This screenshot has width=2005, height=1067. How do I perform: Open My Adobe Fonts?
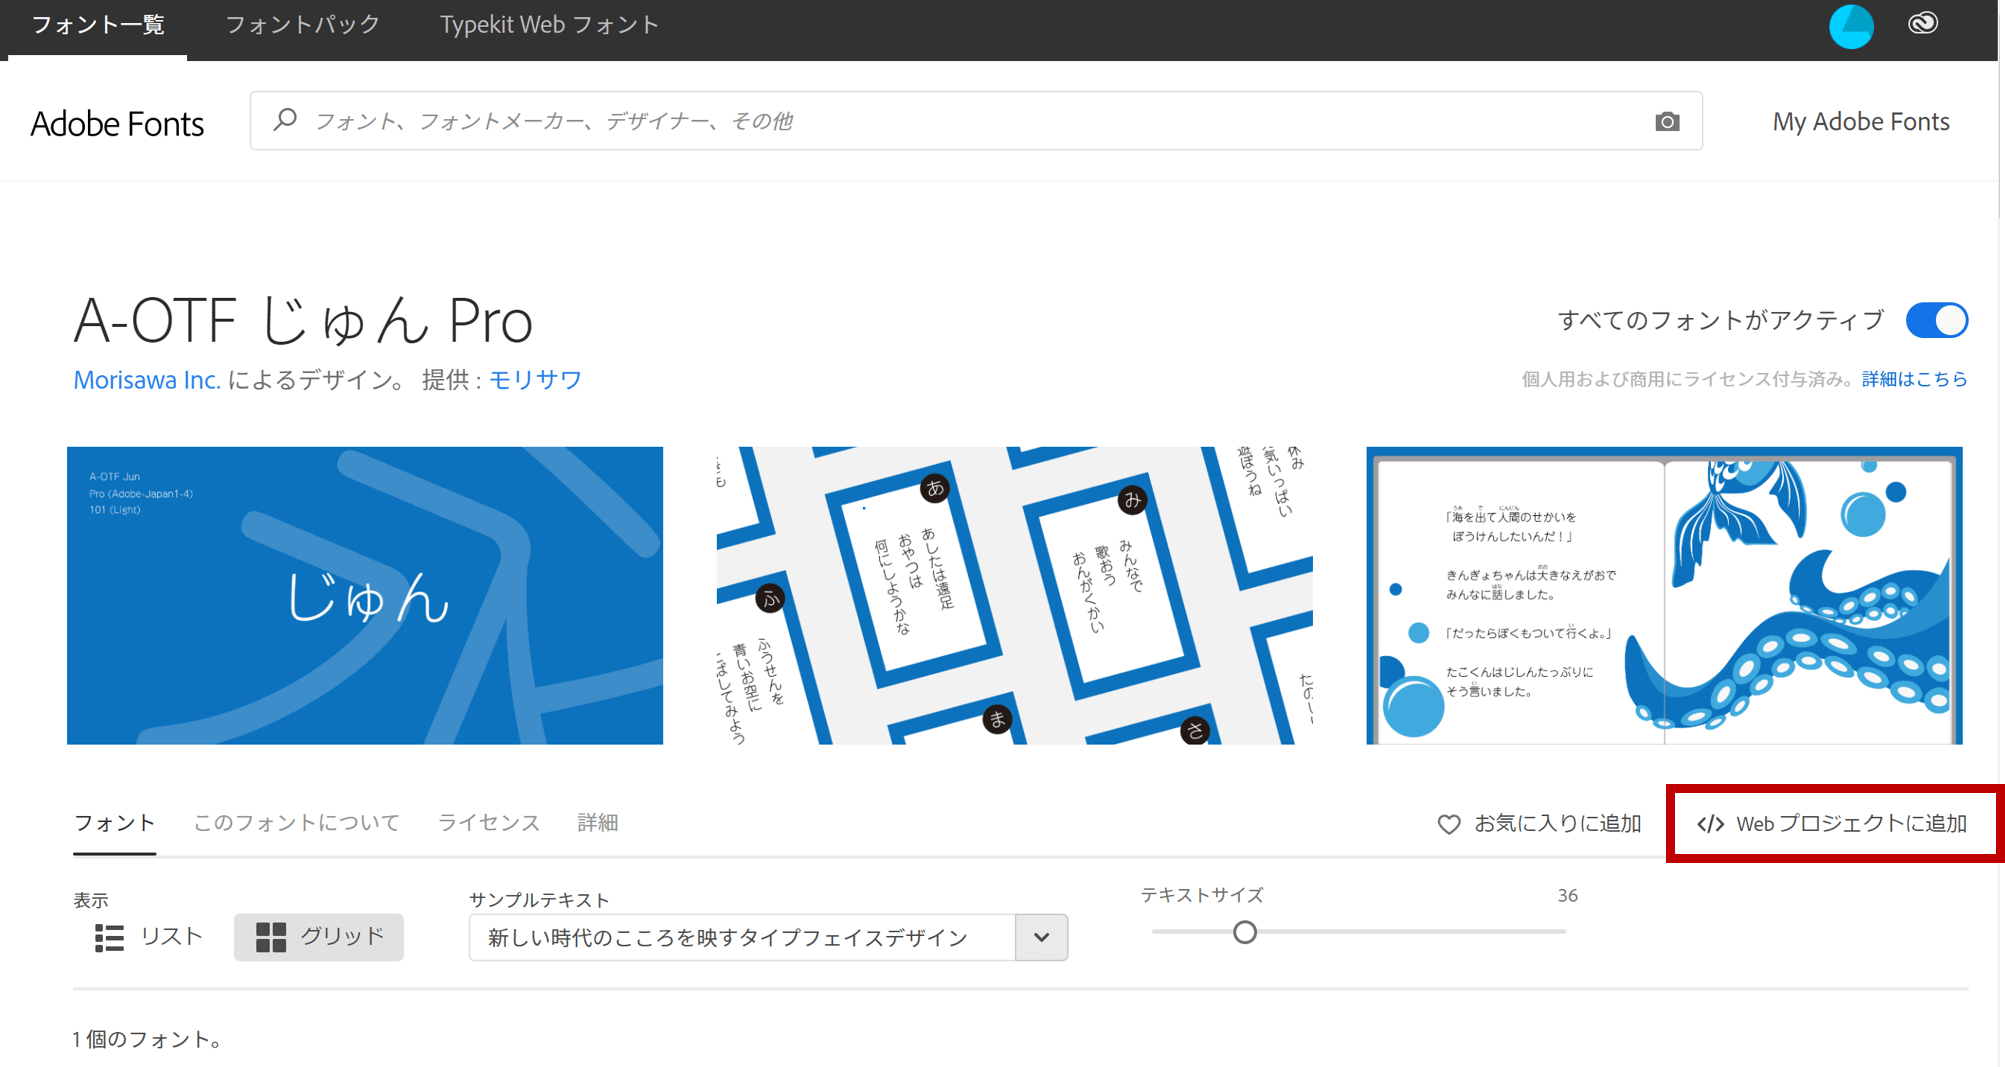pos(1861,121)
